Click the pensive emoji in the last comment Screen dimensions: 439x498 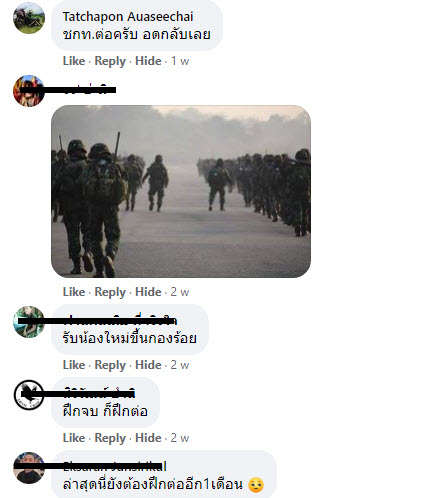[256, 485]
